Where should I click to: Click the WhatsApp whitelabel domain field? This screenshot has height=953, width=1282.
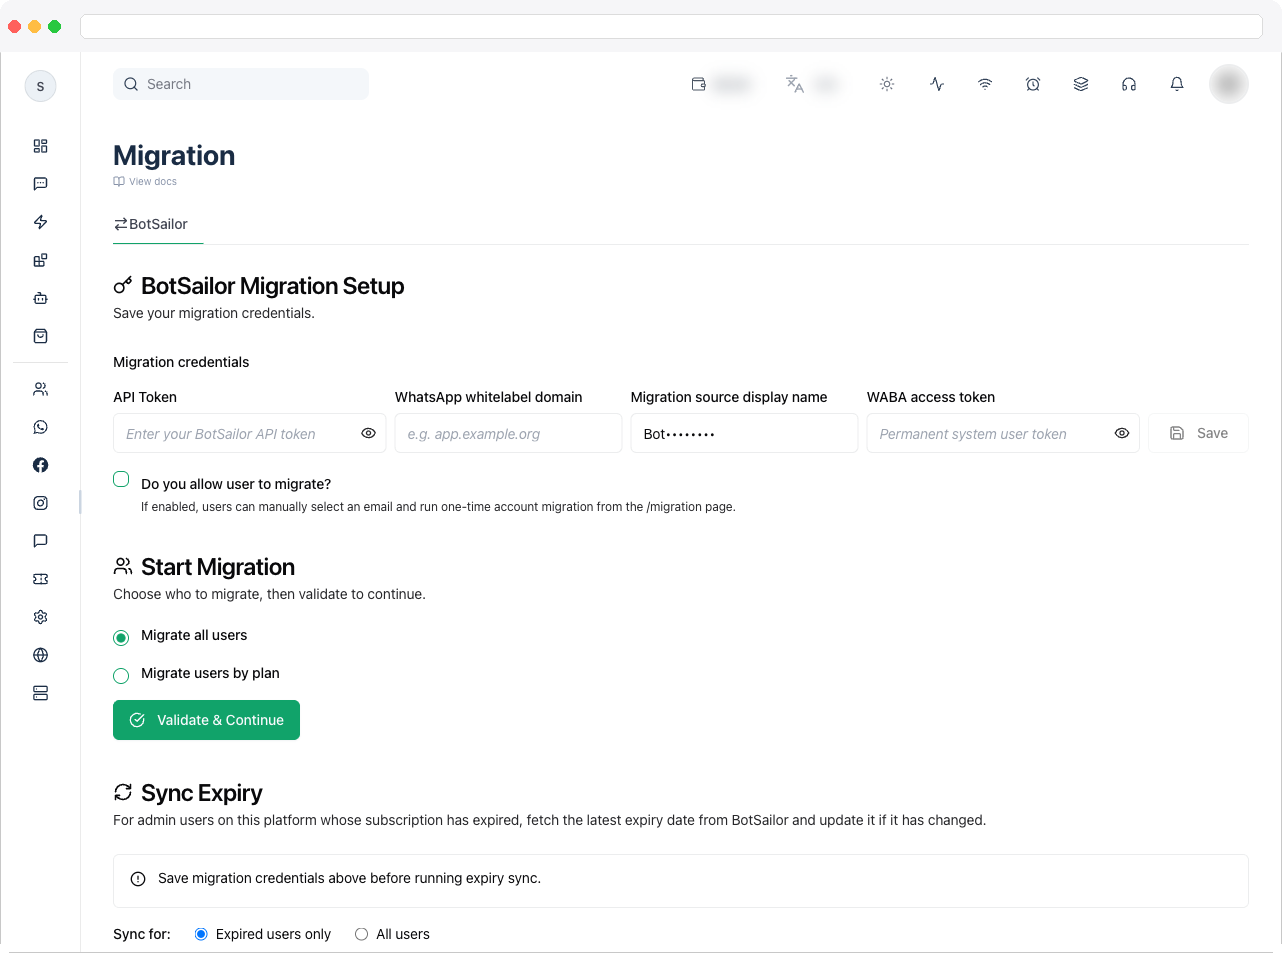pos(508,433)
